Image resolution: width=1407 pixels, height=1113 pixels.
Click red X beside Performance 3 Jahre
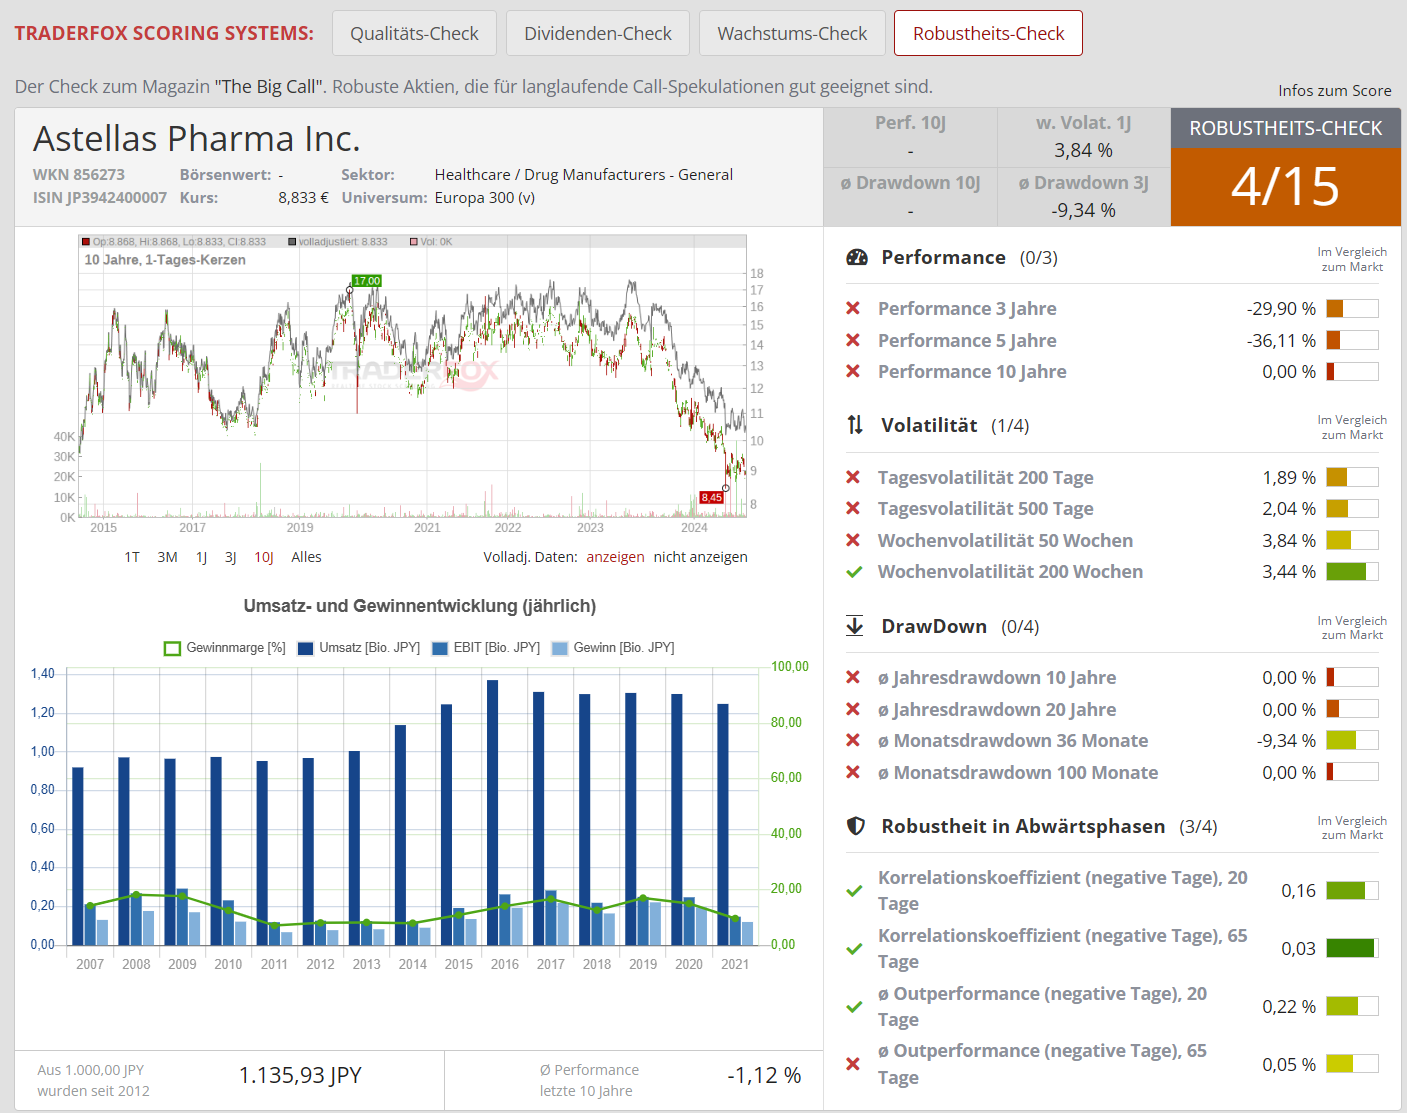coord(853,309)
